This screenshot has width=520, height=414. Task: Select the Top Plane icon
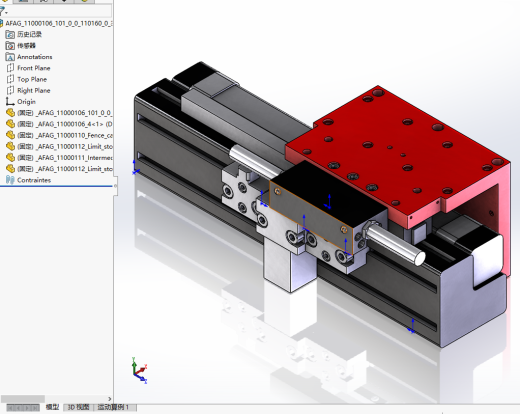[10, 79]
